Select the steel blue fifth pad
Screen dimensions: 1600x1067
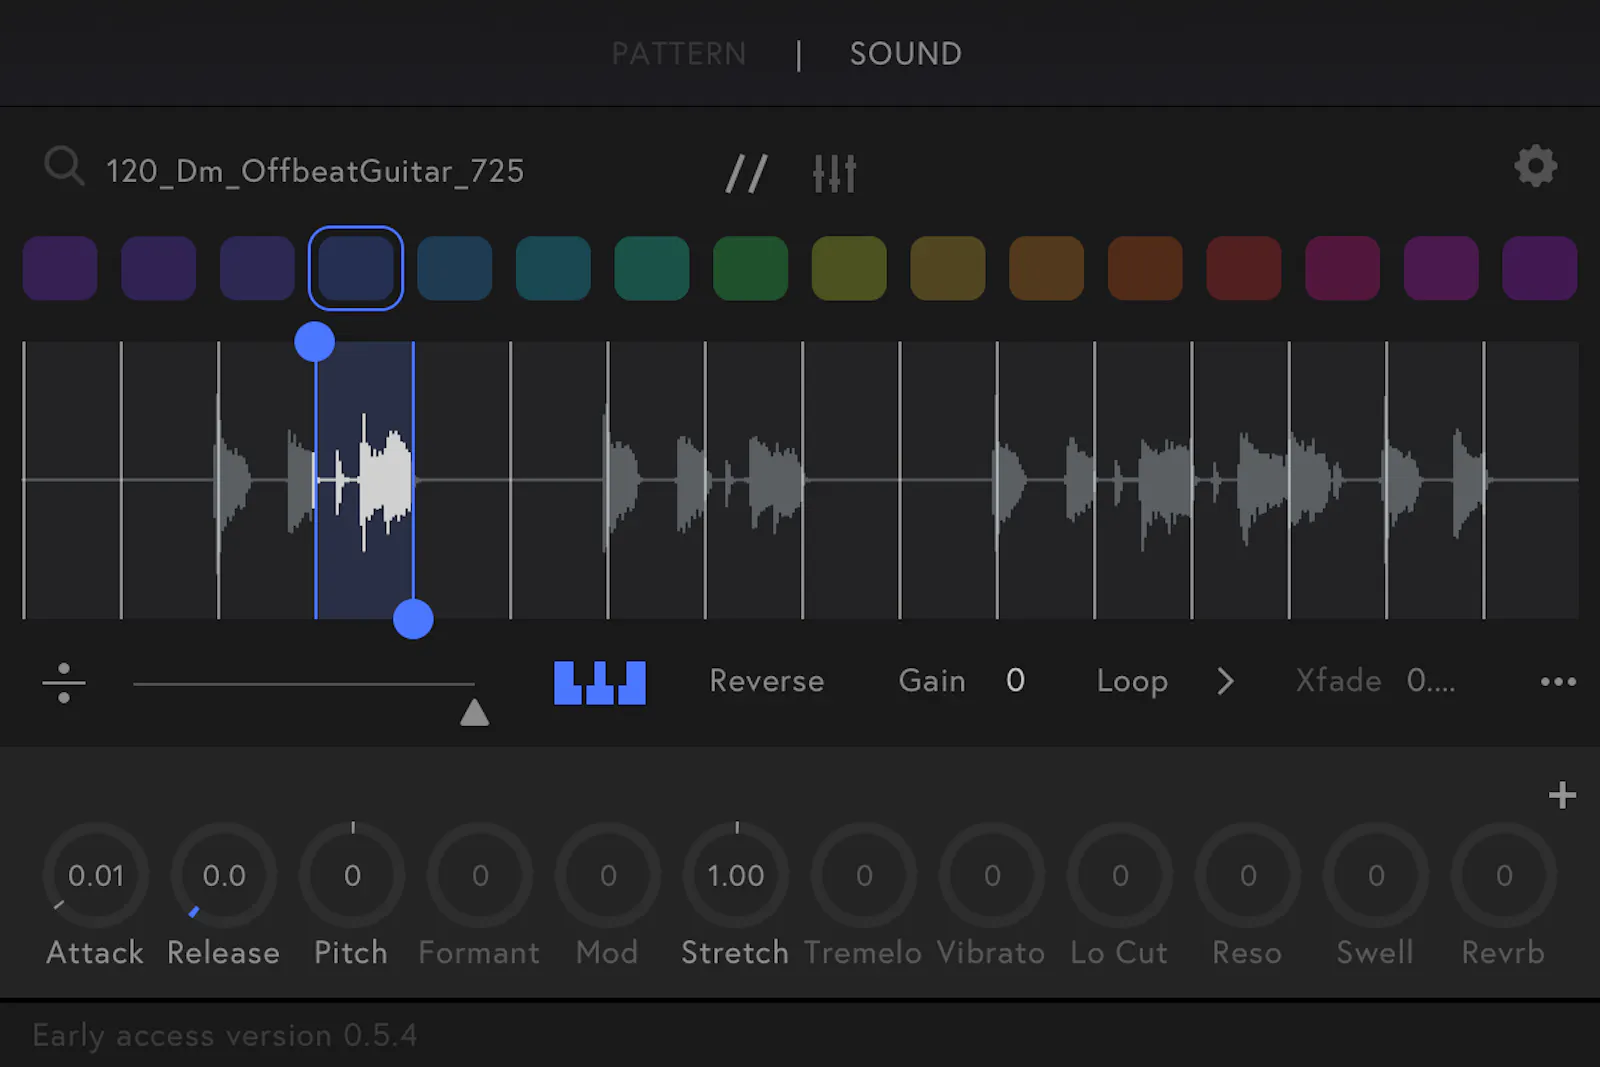454,268
